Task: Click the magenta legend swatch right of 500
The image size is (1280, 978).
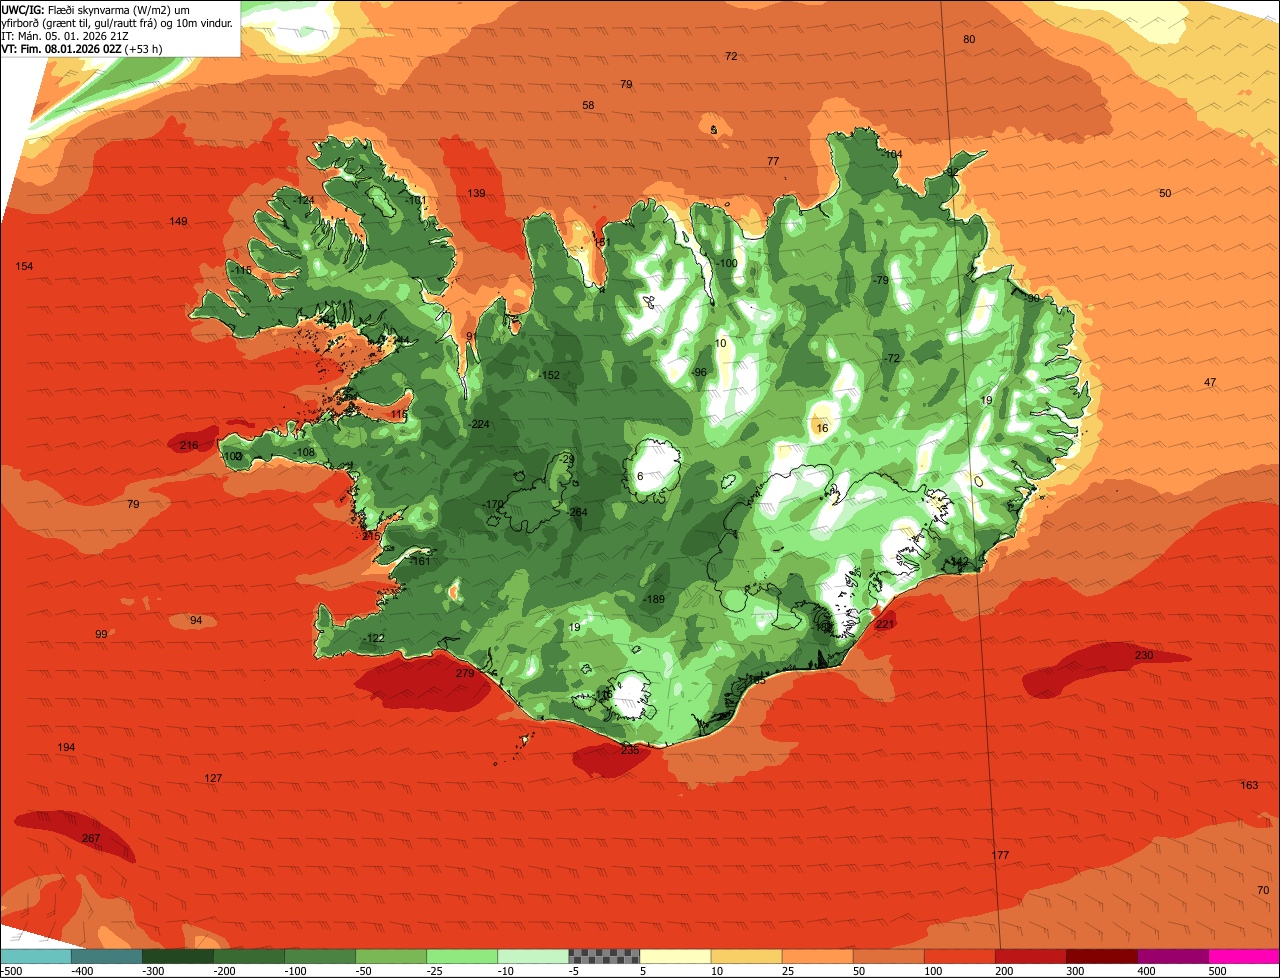Action: pyautogui.click(x=1244, y=956)
